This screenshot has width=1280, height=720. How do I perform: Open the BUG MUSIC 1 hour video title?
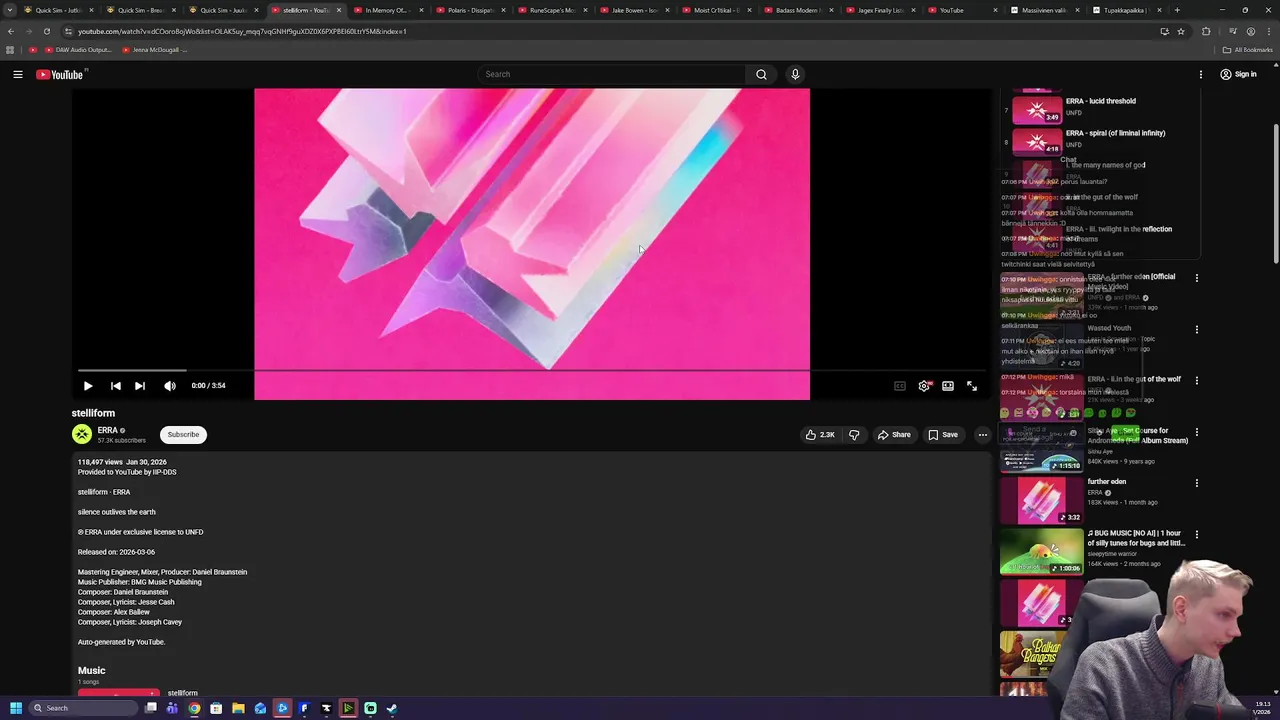tap(1137, 538)
